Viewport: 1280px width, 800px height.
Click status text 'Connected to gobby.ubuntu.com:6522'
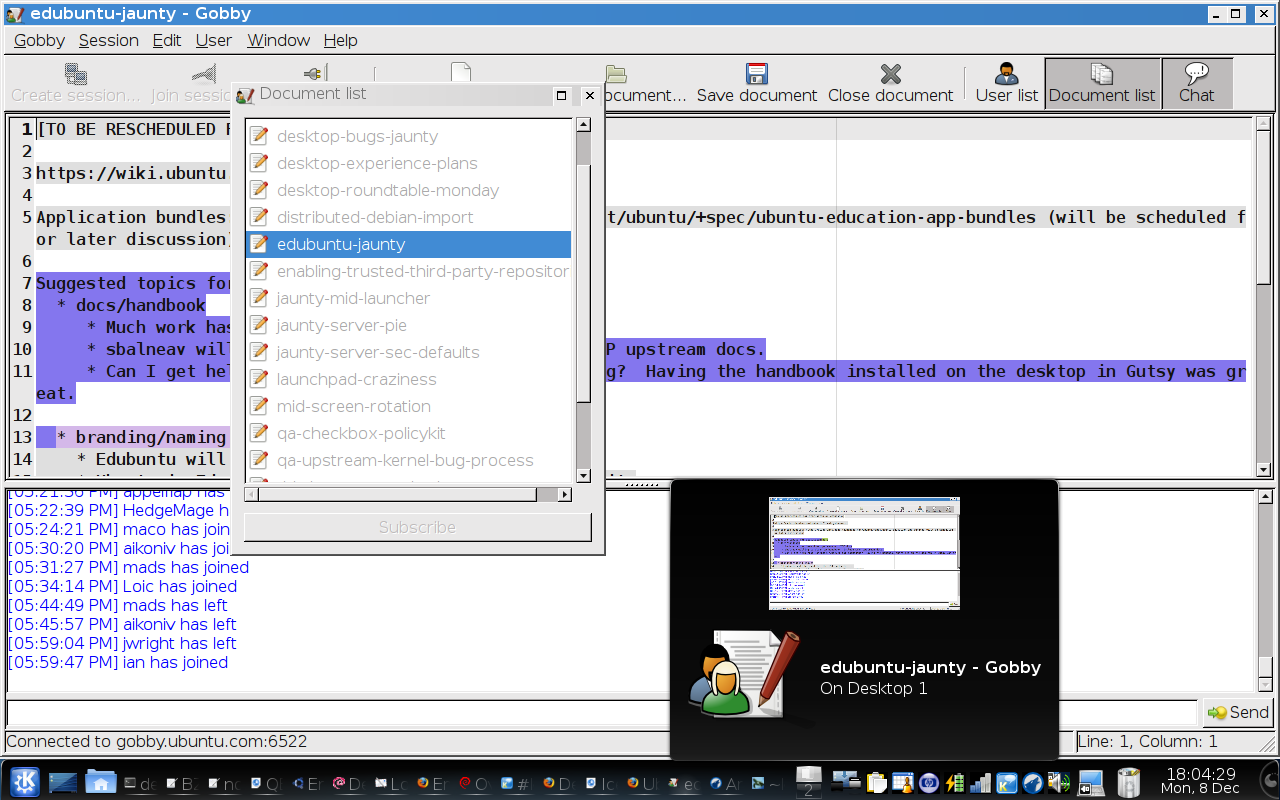coord(157,742)
